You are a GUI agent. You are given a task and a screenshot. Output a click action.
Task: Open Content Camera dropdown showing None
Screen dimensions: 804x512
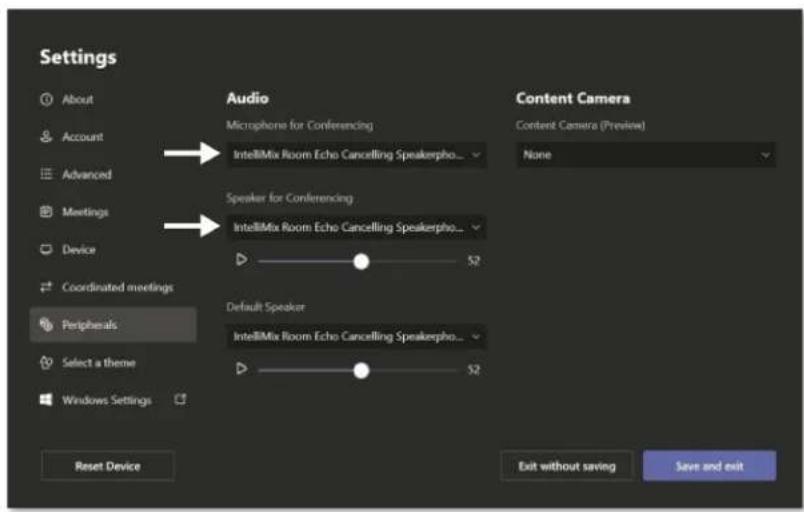pyautogui.click(x=646, y=155)
